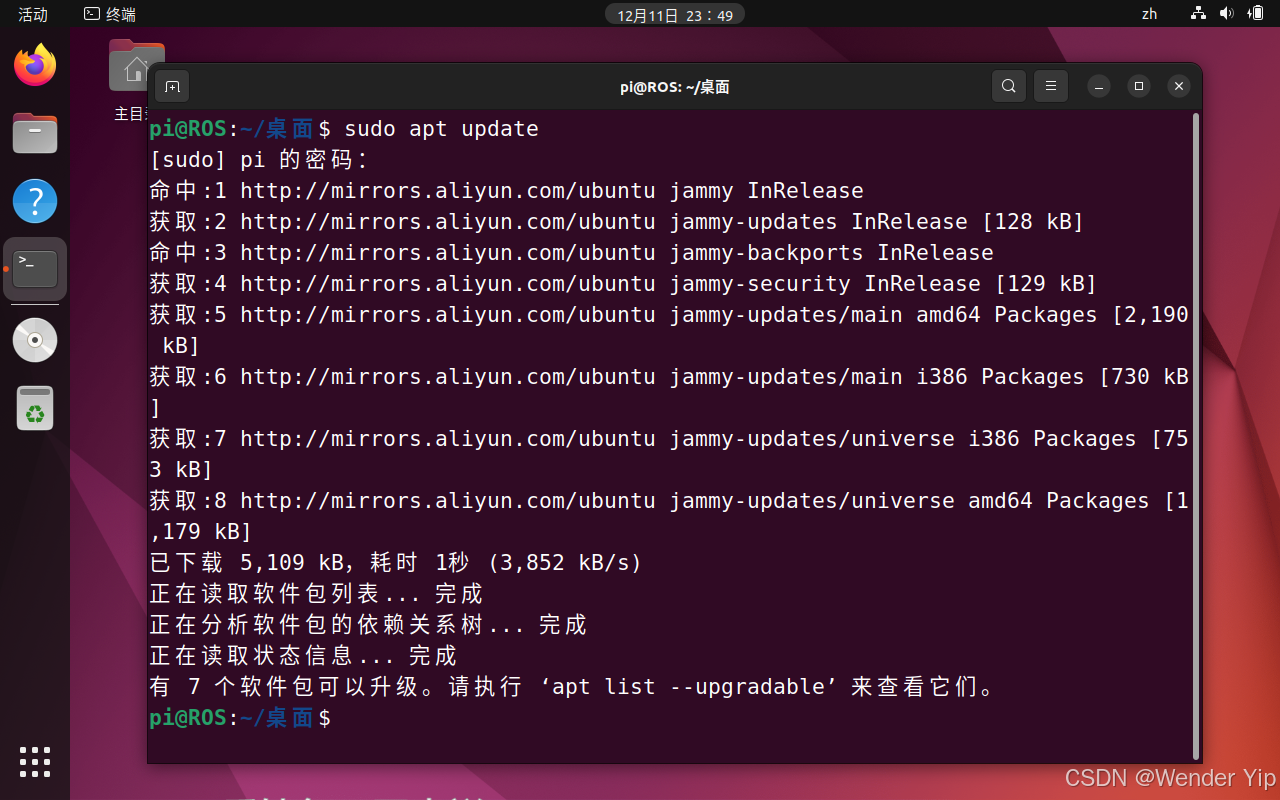Click the 'jammy-security InRelease [129 kB]' line
This screenshot has width=1280, height=800.
tap(623, 284)
